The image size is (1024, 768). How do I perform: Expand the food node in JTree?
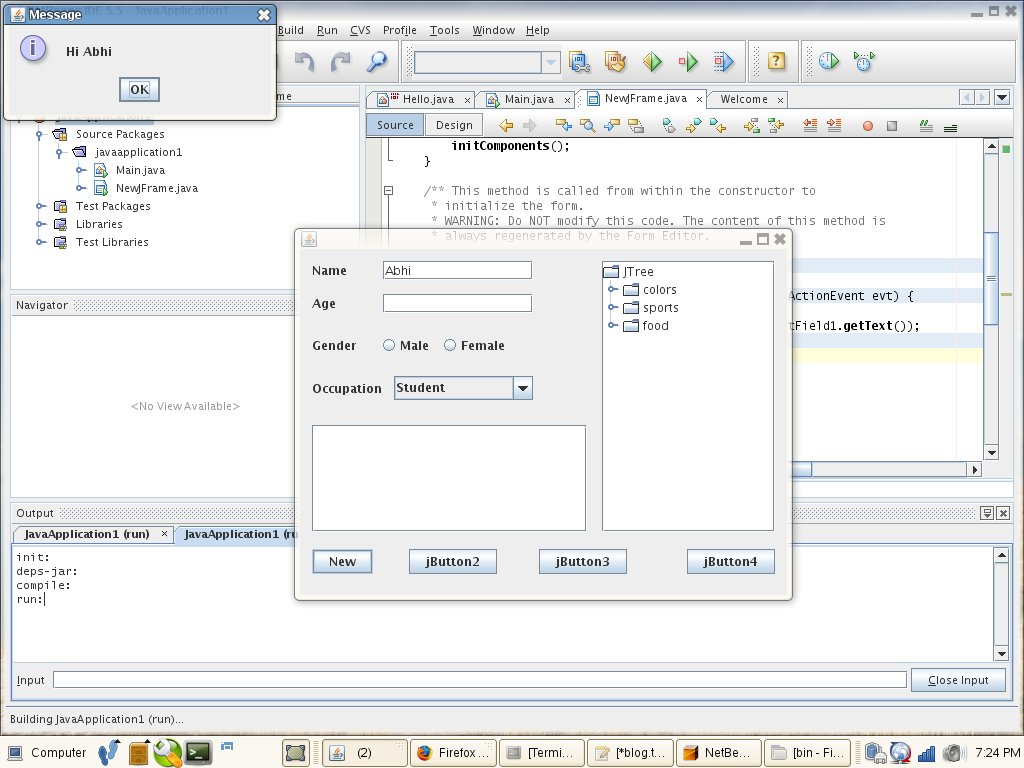613,325
